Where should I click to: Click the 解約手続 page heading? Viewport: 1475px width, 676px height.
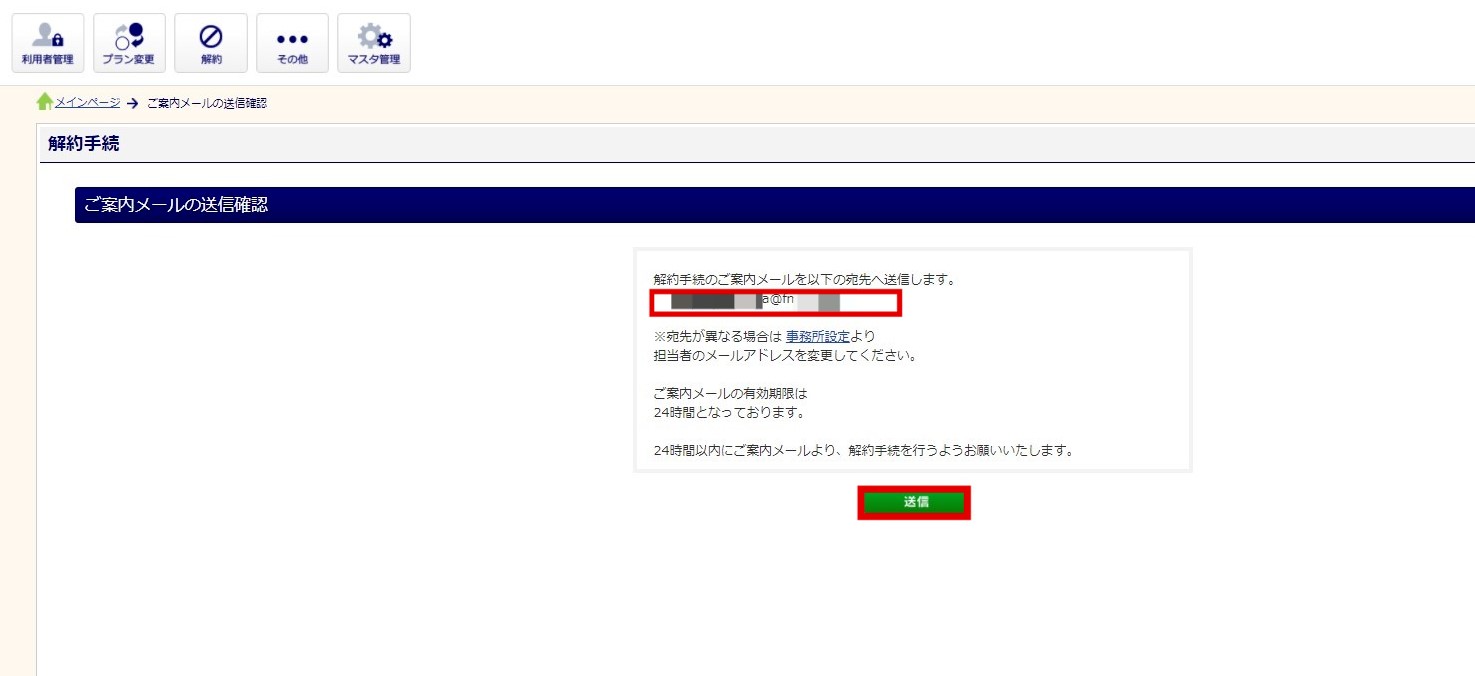[x=84, y=144]
